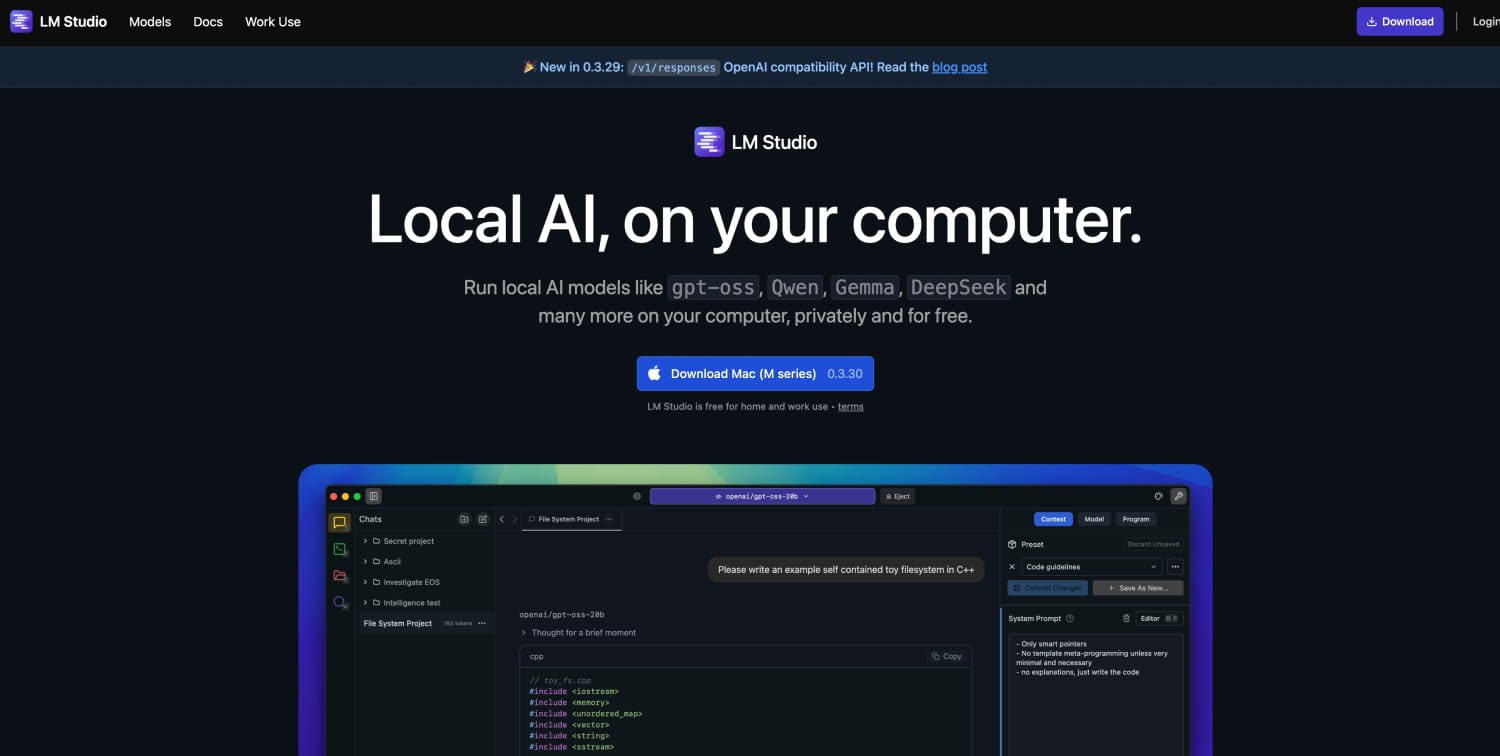Expand the Secret project folder

(366, 541)
